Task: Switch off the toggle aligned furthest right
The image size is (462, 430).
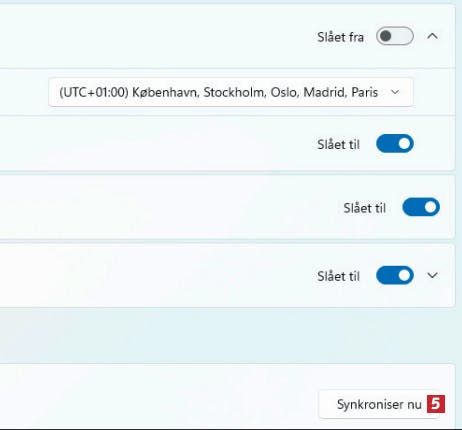Action: (421, 207)
